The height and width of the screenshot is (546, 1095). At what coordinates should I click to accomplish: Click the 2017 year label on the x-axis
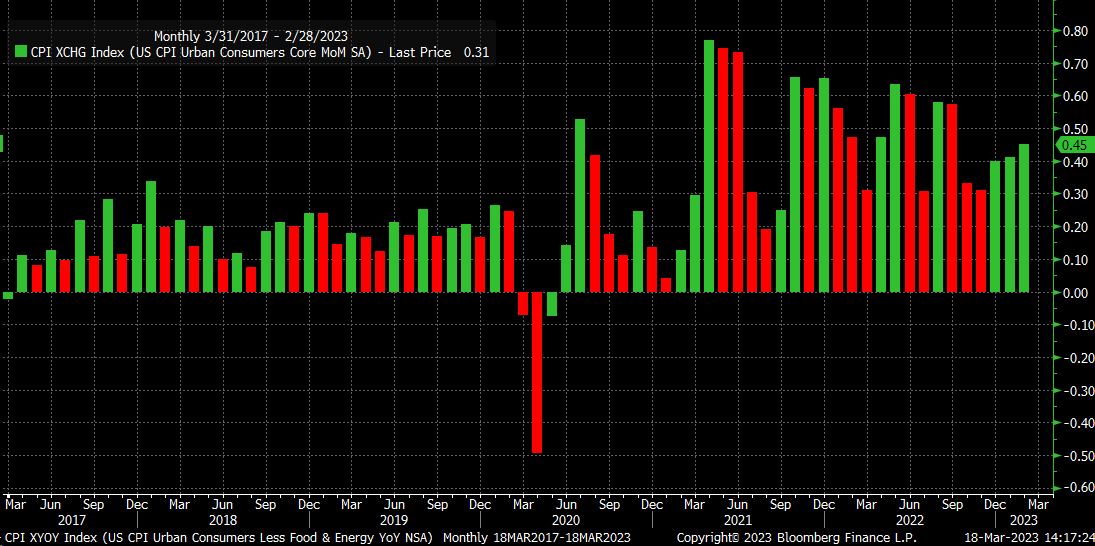point(71,520)
